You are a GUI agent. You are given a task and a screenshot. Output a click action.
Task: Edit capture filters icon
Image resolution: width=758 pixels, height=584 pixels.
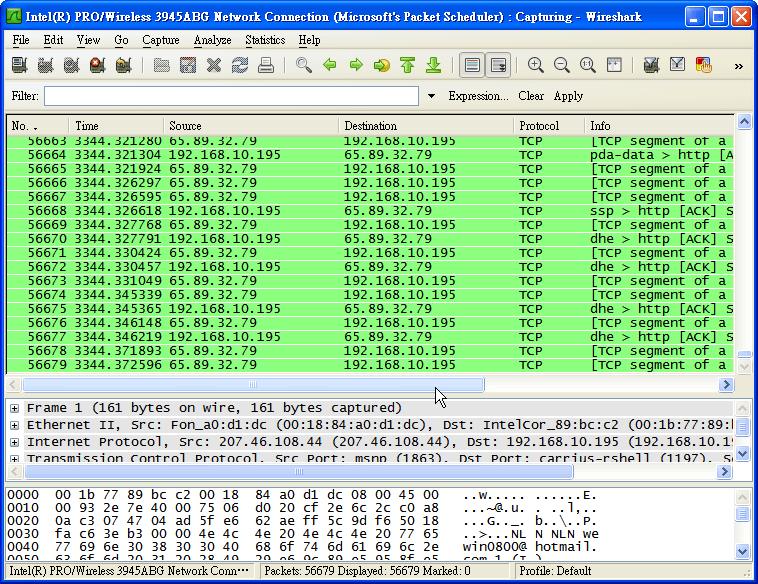pyautogui.click(x=652, y=65)
